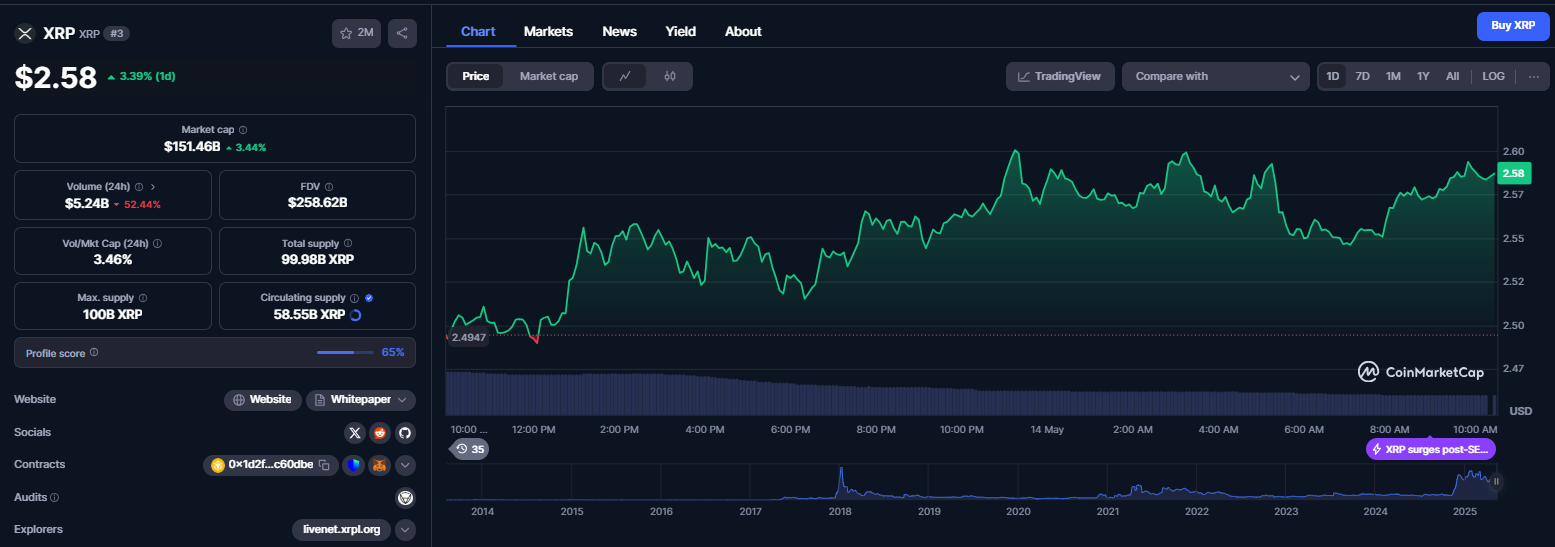Set chart range to All
Screen dimensions: 1555x547
pyautogui.click(x=1452, y=76)
